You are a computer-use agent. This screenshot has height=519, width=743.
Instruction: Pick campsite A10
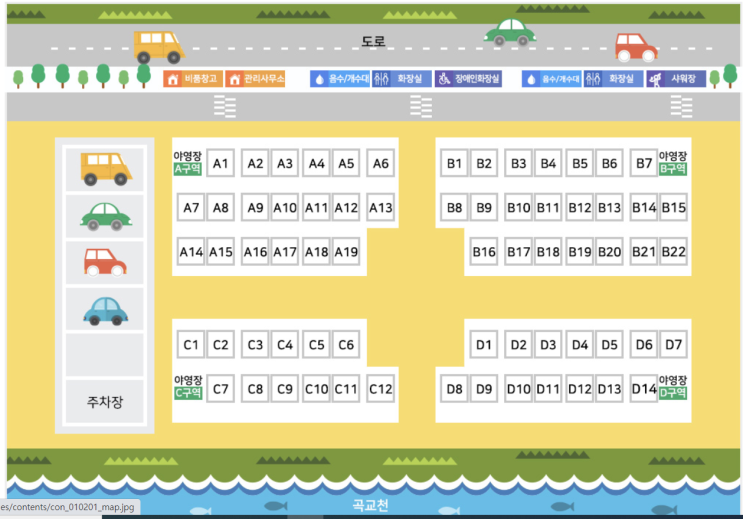point(285,208)
